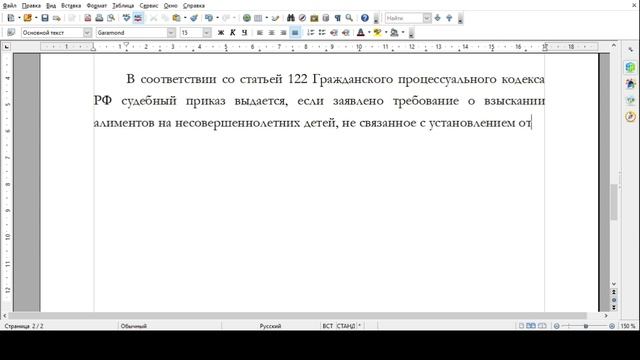
Task: Align text right
Action: click(283, 32)
